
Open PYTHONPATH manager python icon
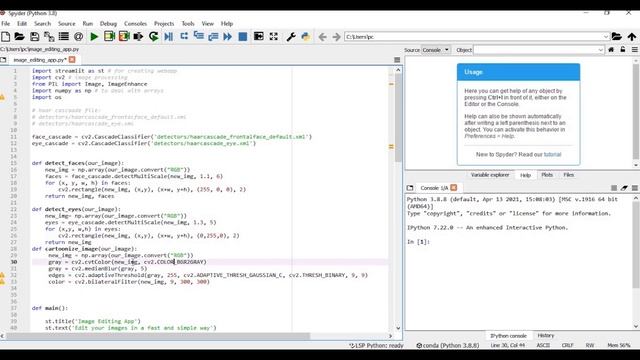click(x=305, y=37)
